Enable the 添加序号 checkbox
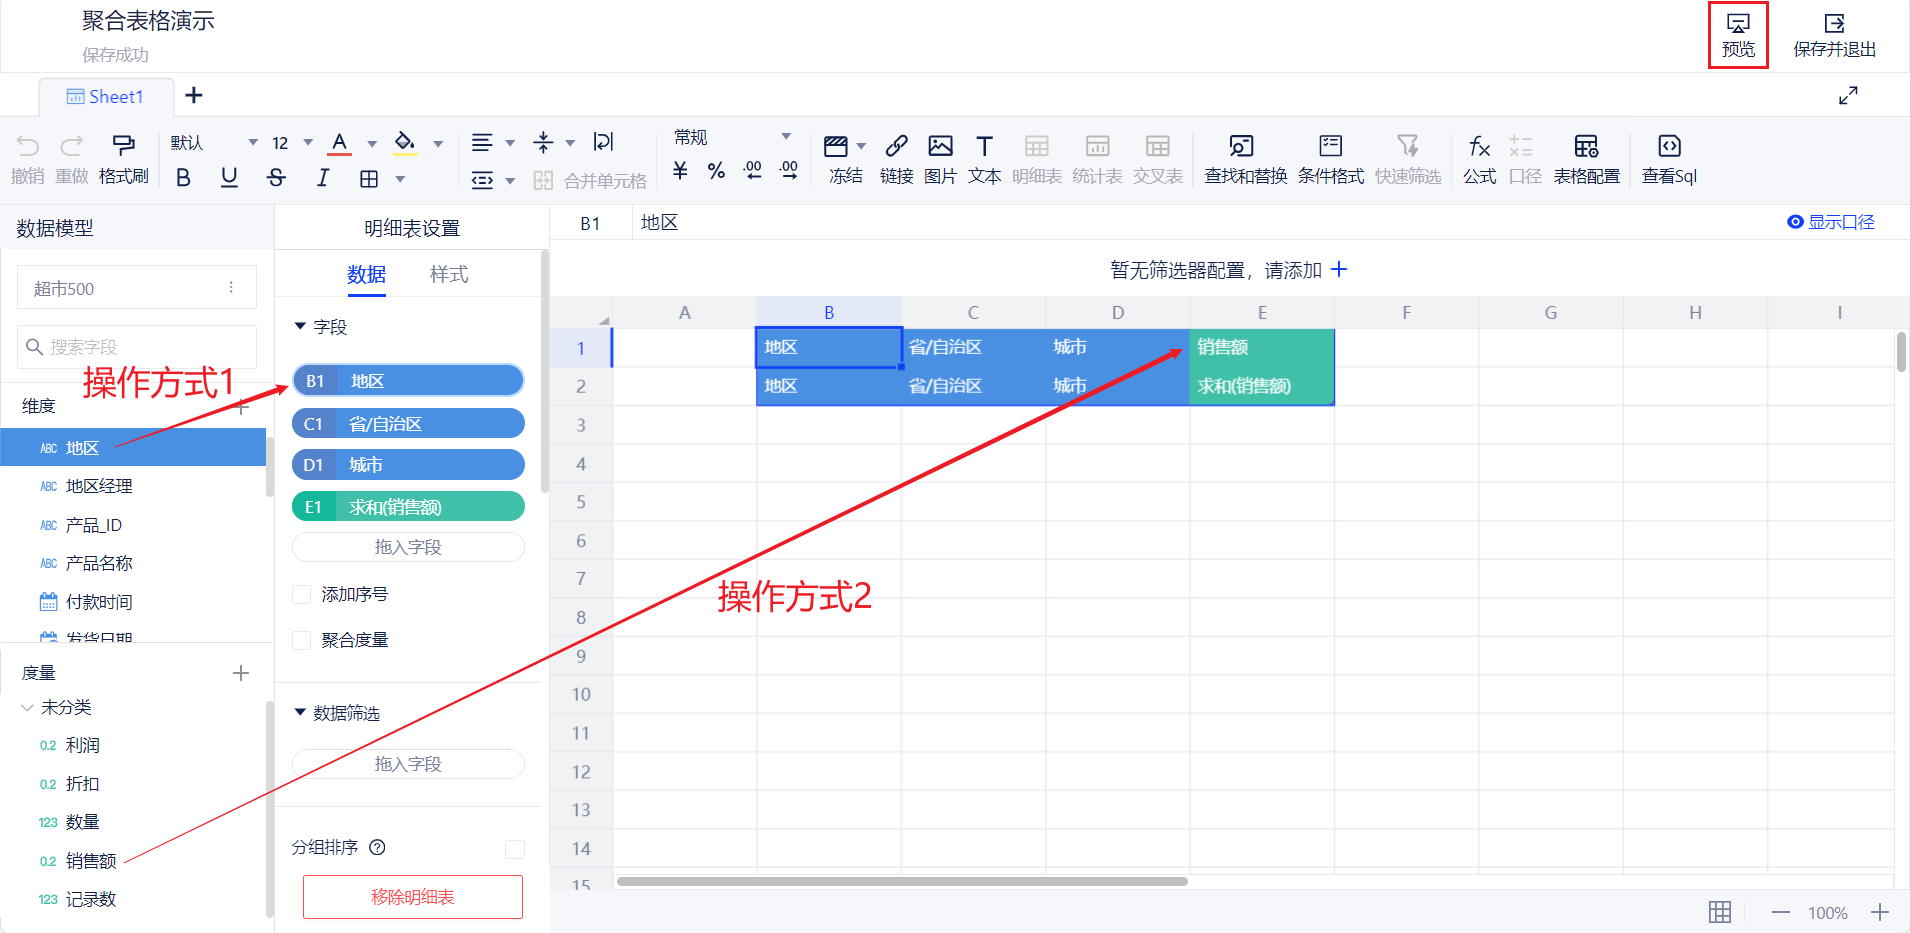The width and height of the screenshot is (1910, 933). coord(301,595)
